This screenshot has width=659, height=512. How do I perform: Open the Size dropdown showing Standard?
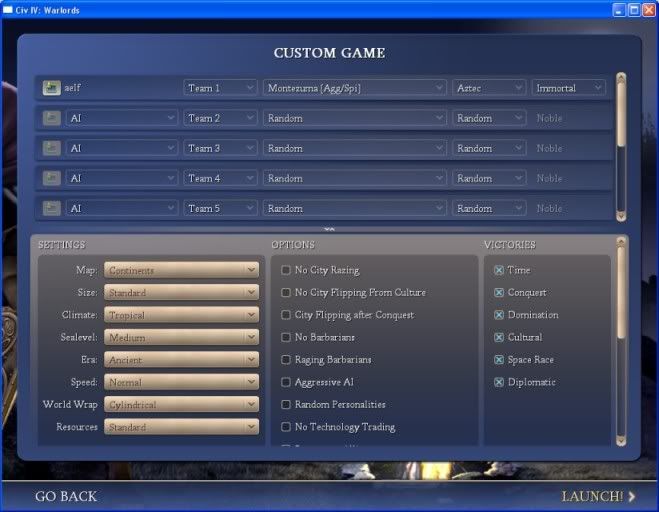(x=182, y=292)
